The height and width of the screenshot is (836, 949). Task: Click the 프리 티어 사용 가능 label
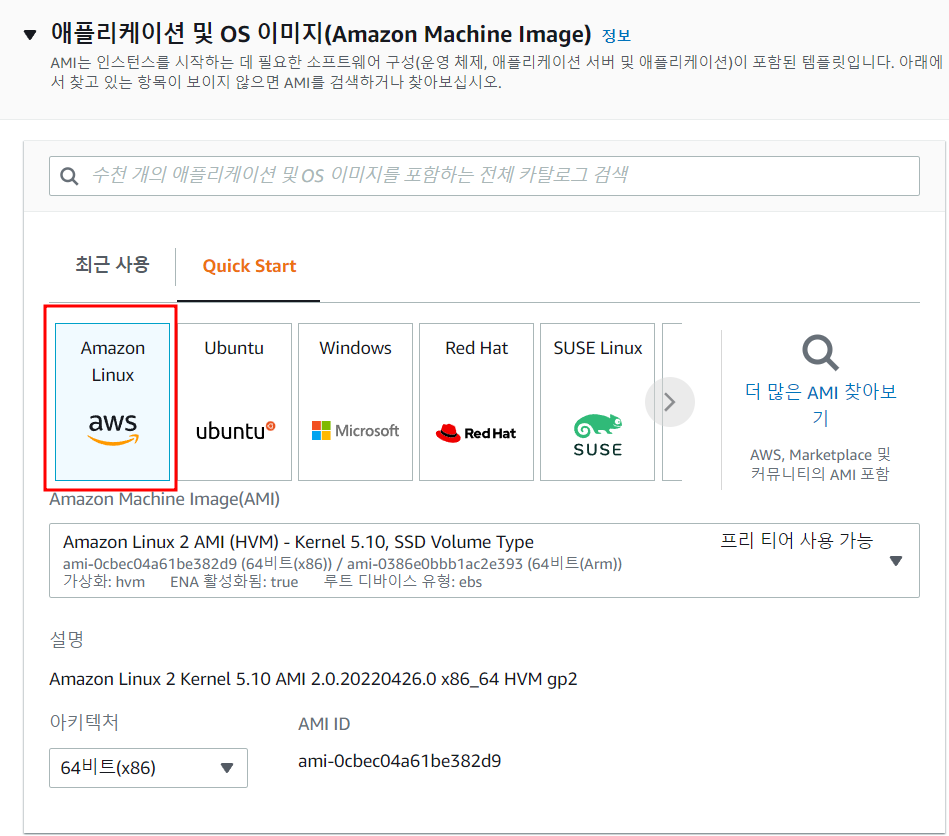tap(796, 541)
